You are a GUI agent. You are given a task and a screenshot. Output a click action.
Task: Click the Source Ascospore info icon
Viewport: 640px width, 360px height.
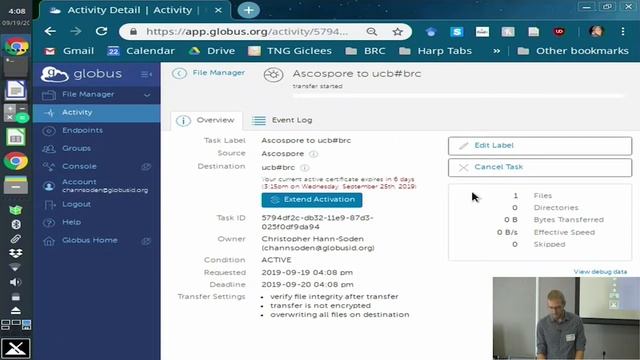[x=313, y=154]
